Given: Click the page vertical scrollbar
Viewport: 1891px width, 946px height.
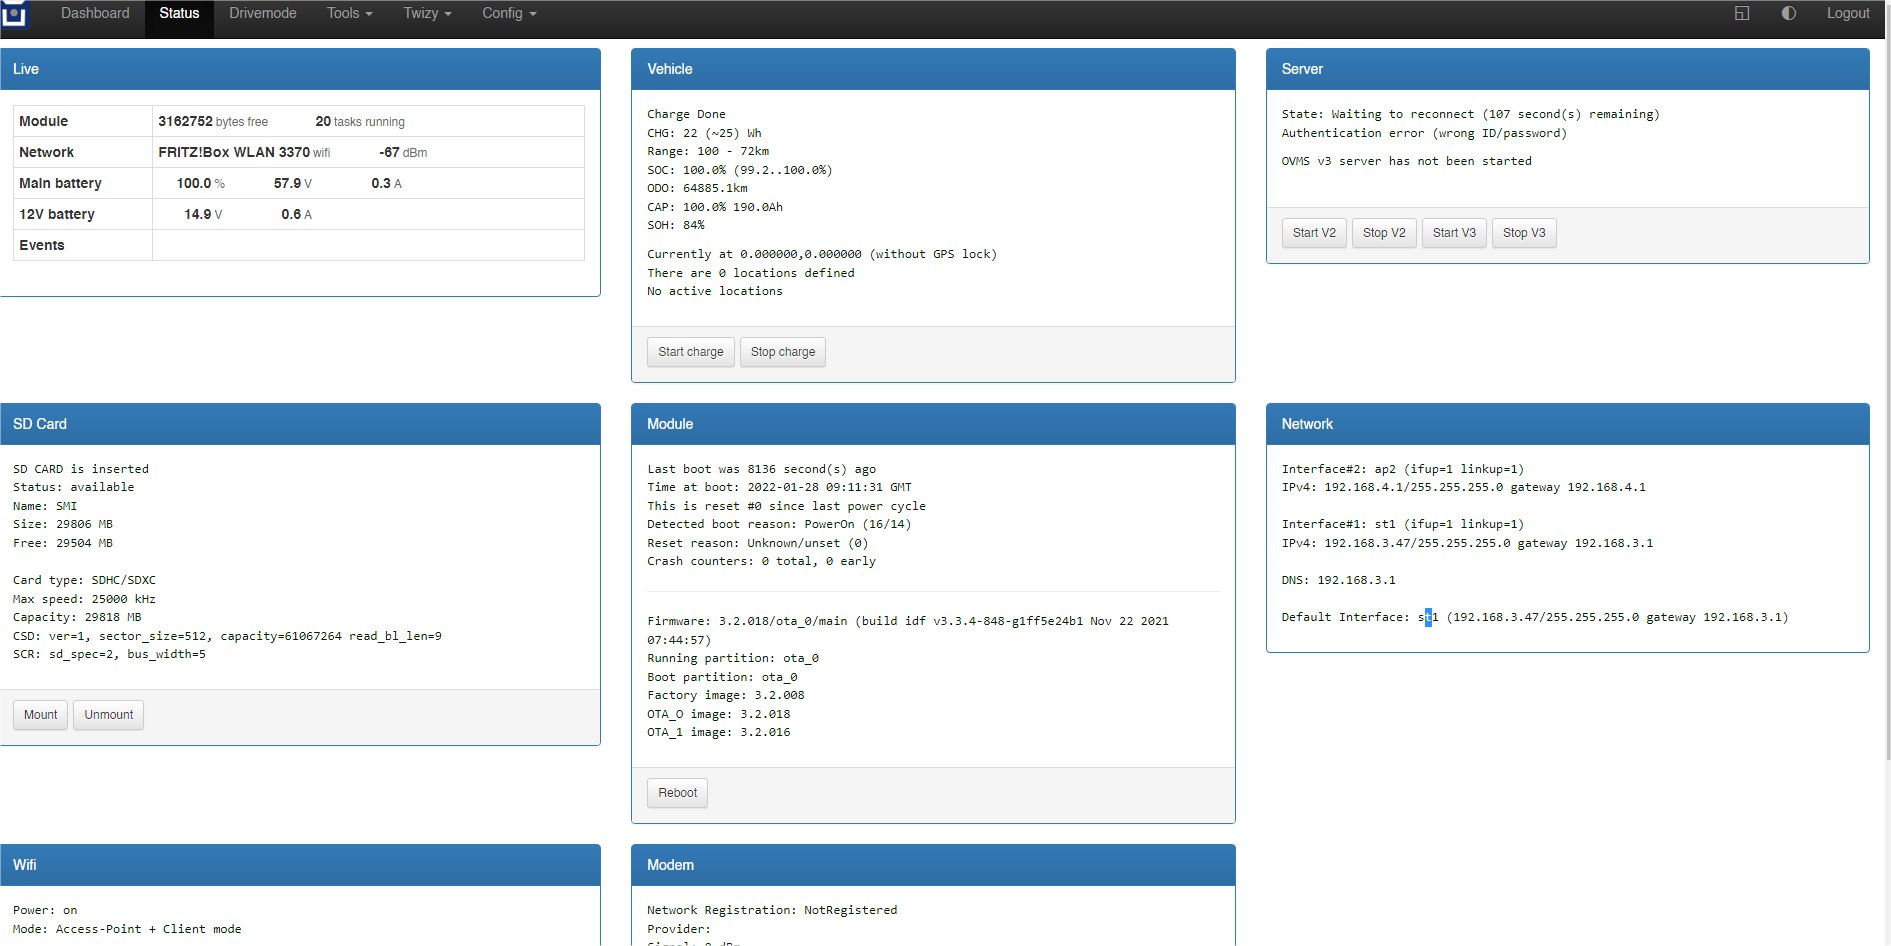Looking at the screenshot, I should click(1886, 400).
